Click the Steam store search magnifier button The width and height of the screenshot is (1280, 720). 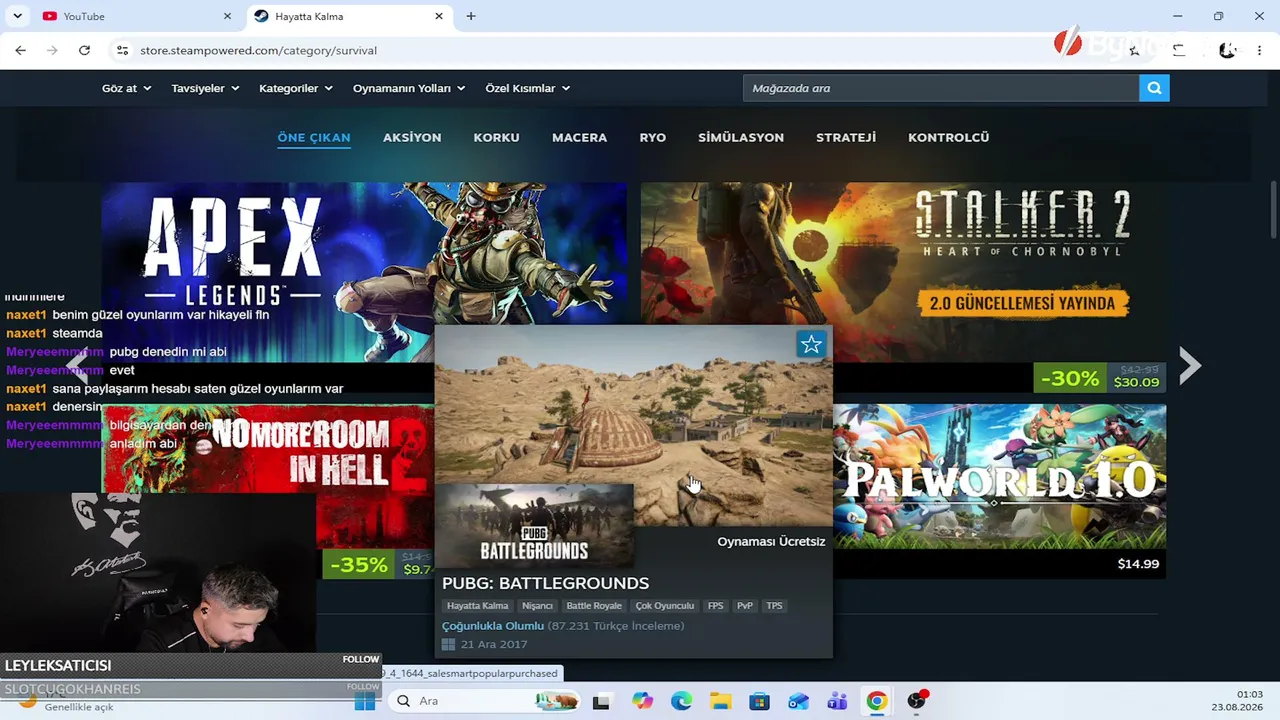[1154, 88]
